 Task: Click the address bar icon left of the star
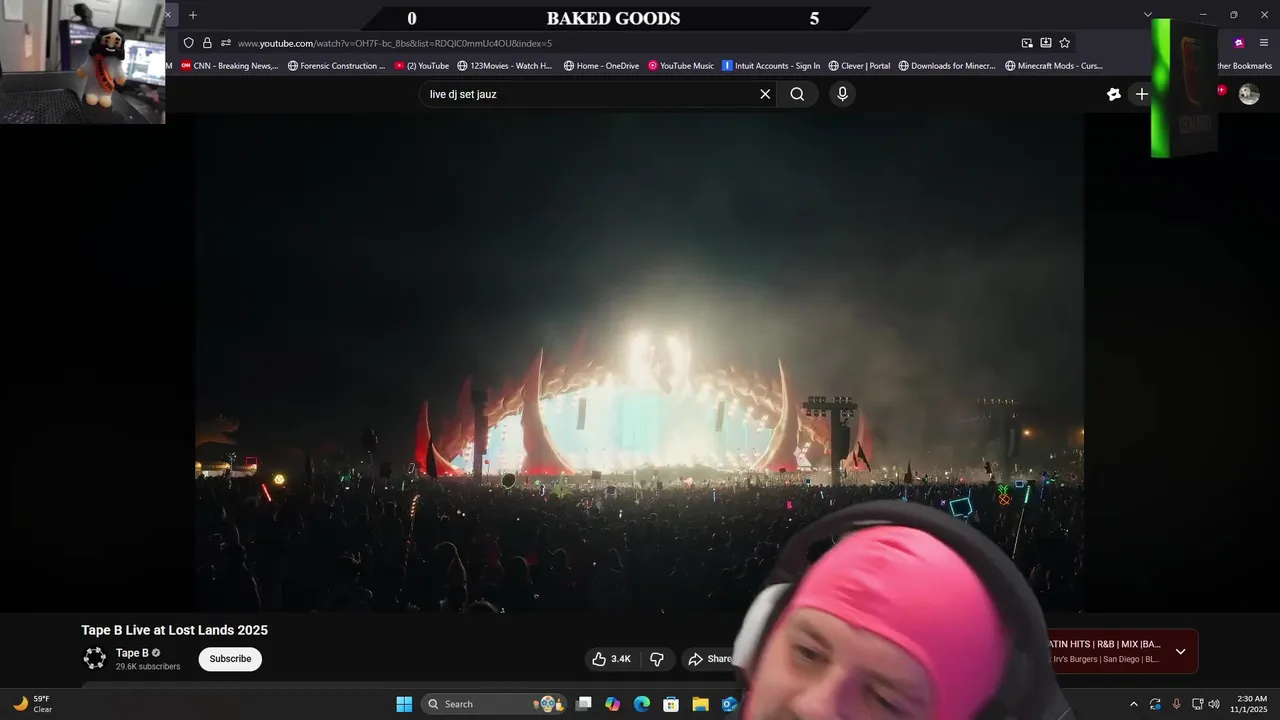point(1046,43)
